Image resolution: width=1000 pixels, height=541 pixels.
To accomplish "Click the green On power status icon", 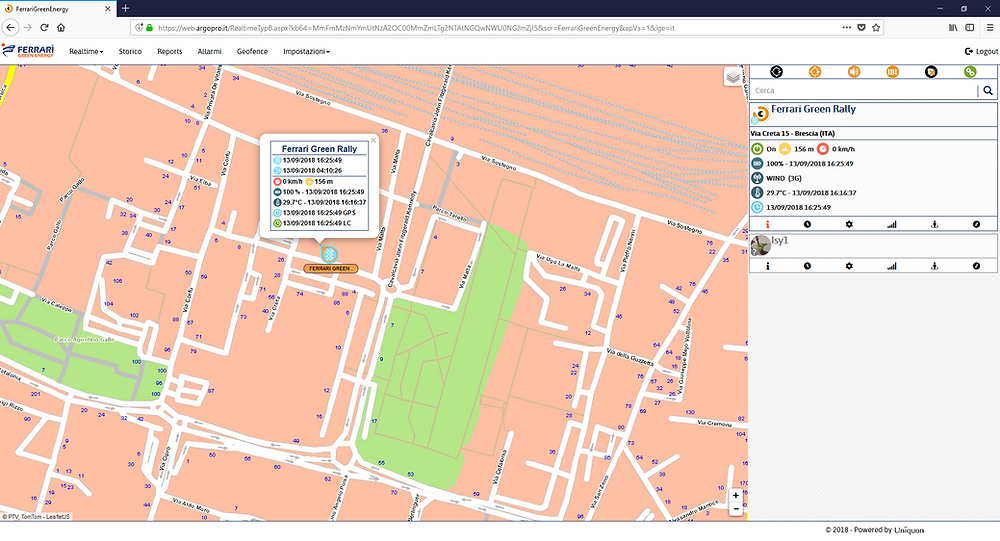I will tap(757, 149).
